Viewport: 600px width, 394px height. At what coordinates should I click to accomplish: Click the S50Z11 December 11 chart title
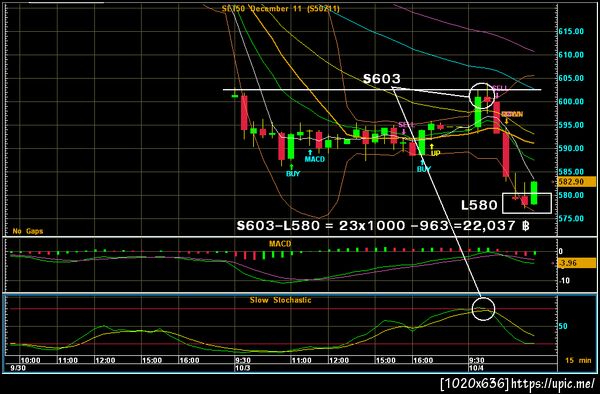pos(280,8)
